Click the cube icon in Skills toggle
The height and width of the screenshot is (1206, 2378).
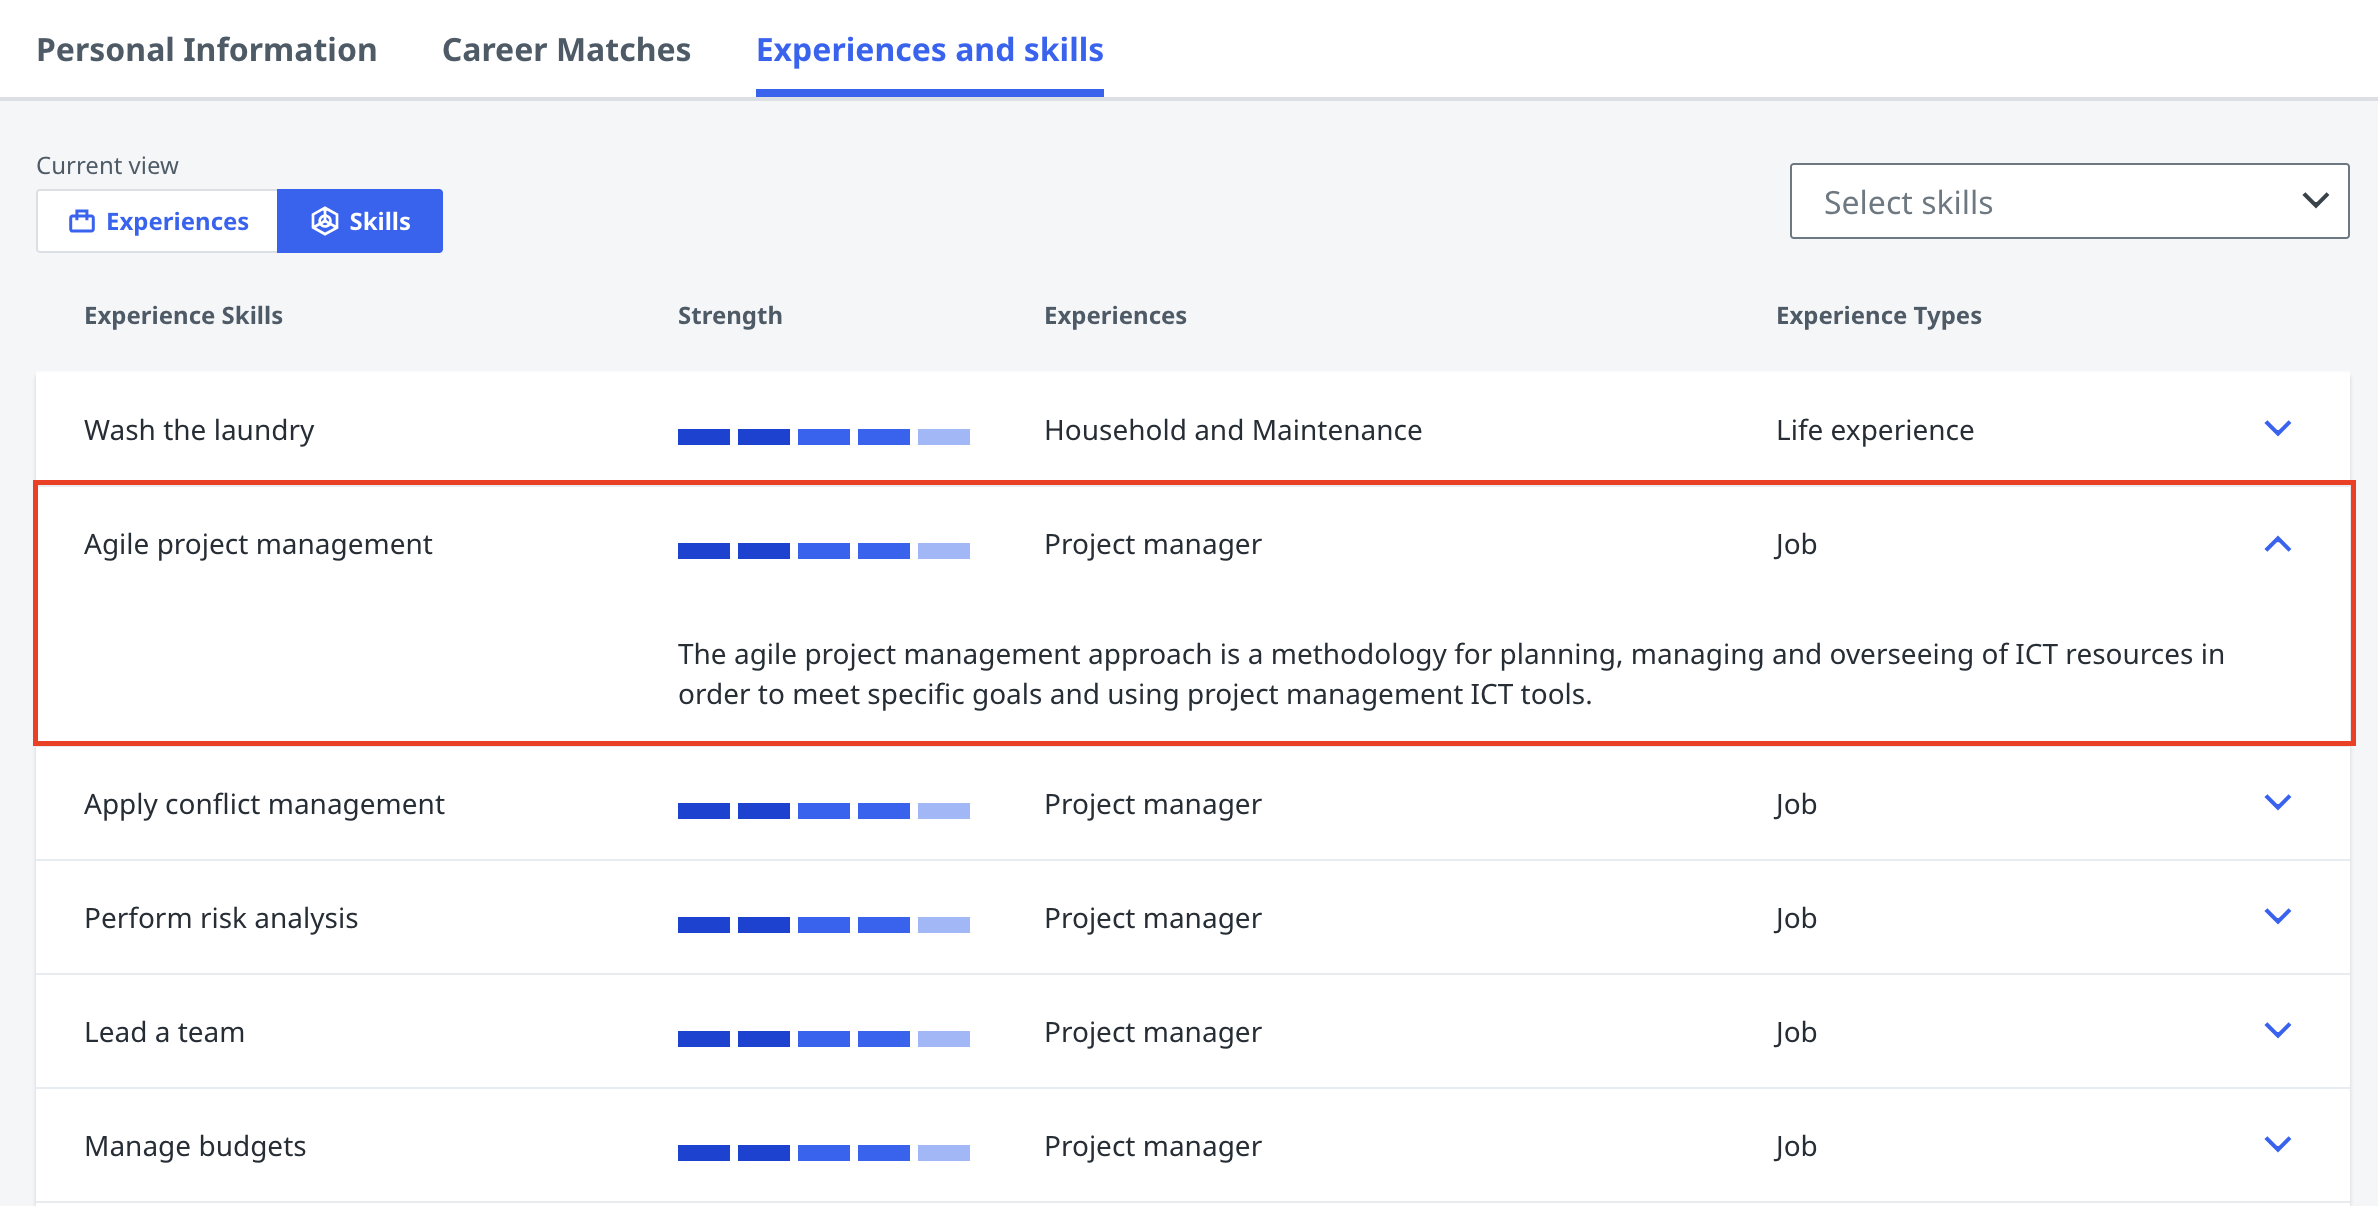(325, 221)
